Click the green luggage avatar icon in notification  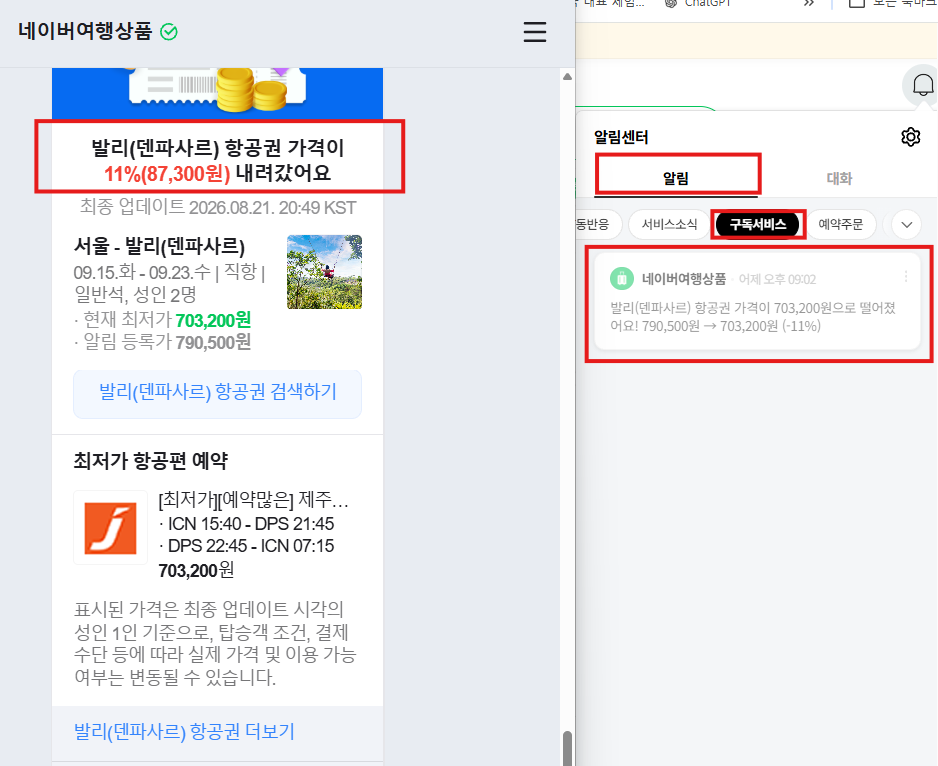tap(622, 278)
